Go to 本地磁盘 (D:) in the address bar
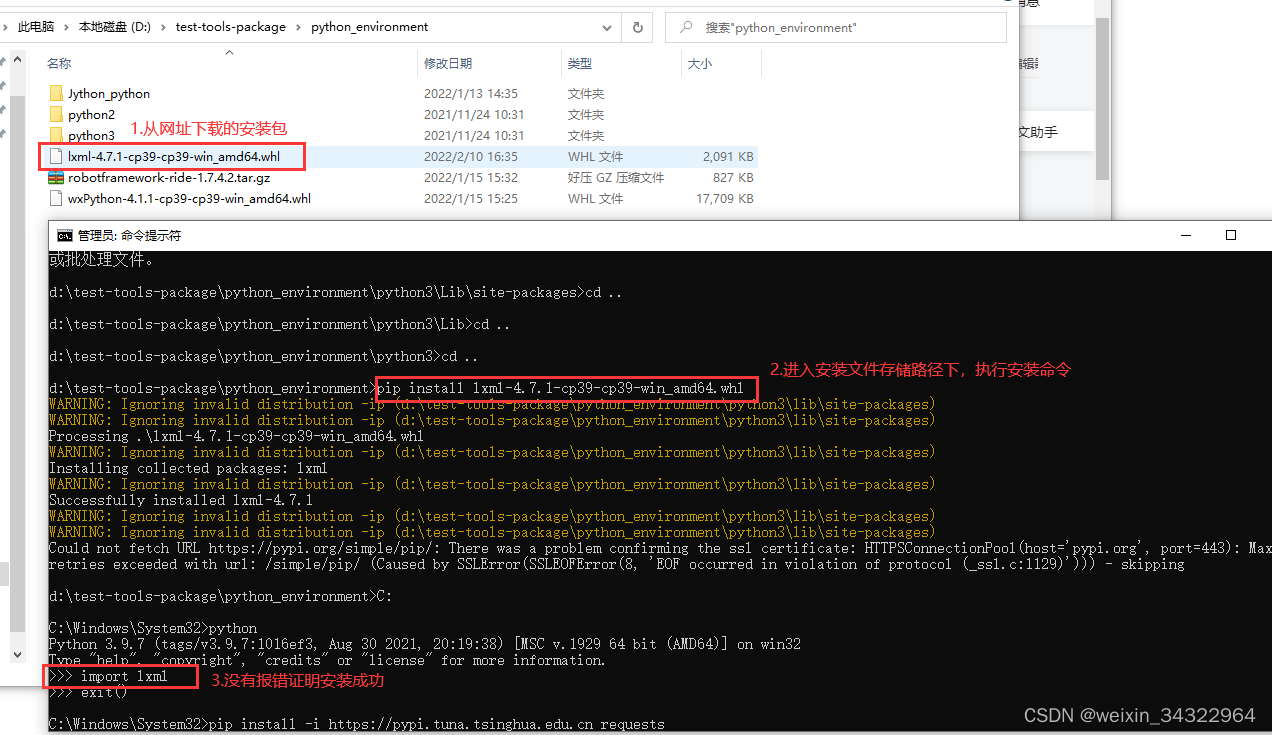 point(115,28)
